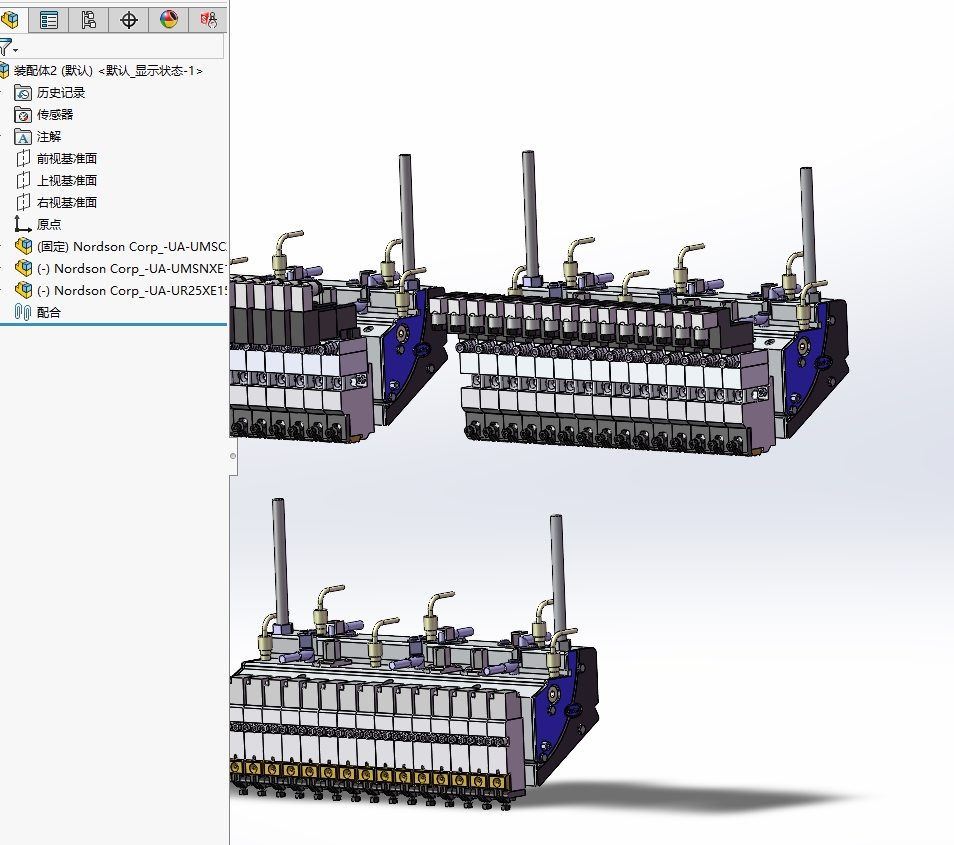Click the 右视基准面 plane icon
This screenshot has height=845, width=954.
(23, 202)
